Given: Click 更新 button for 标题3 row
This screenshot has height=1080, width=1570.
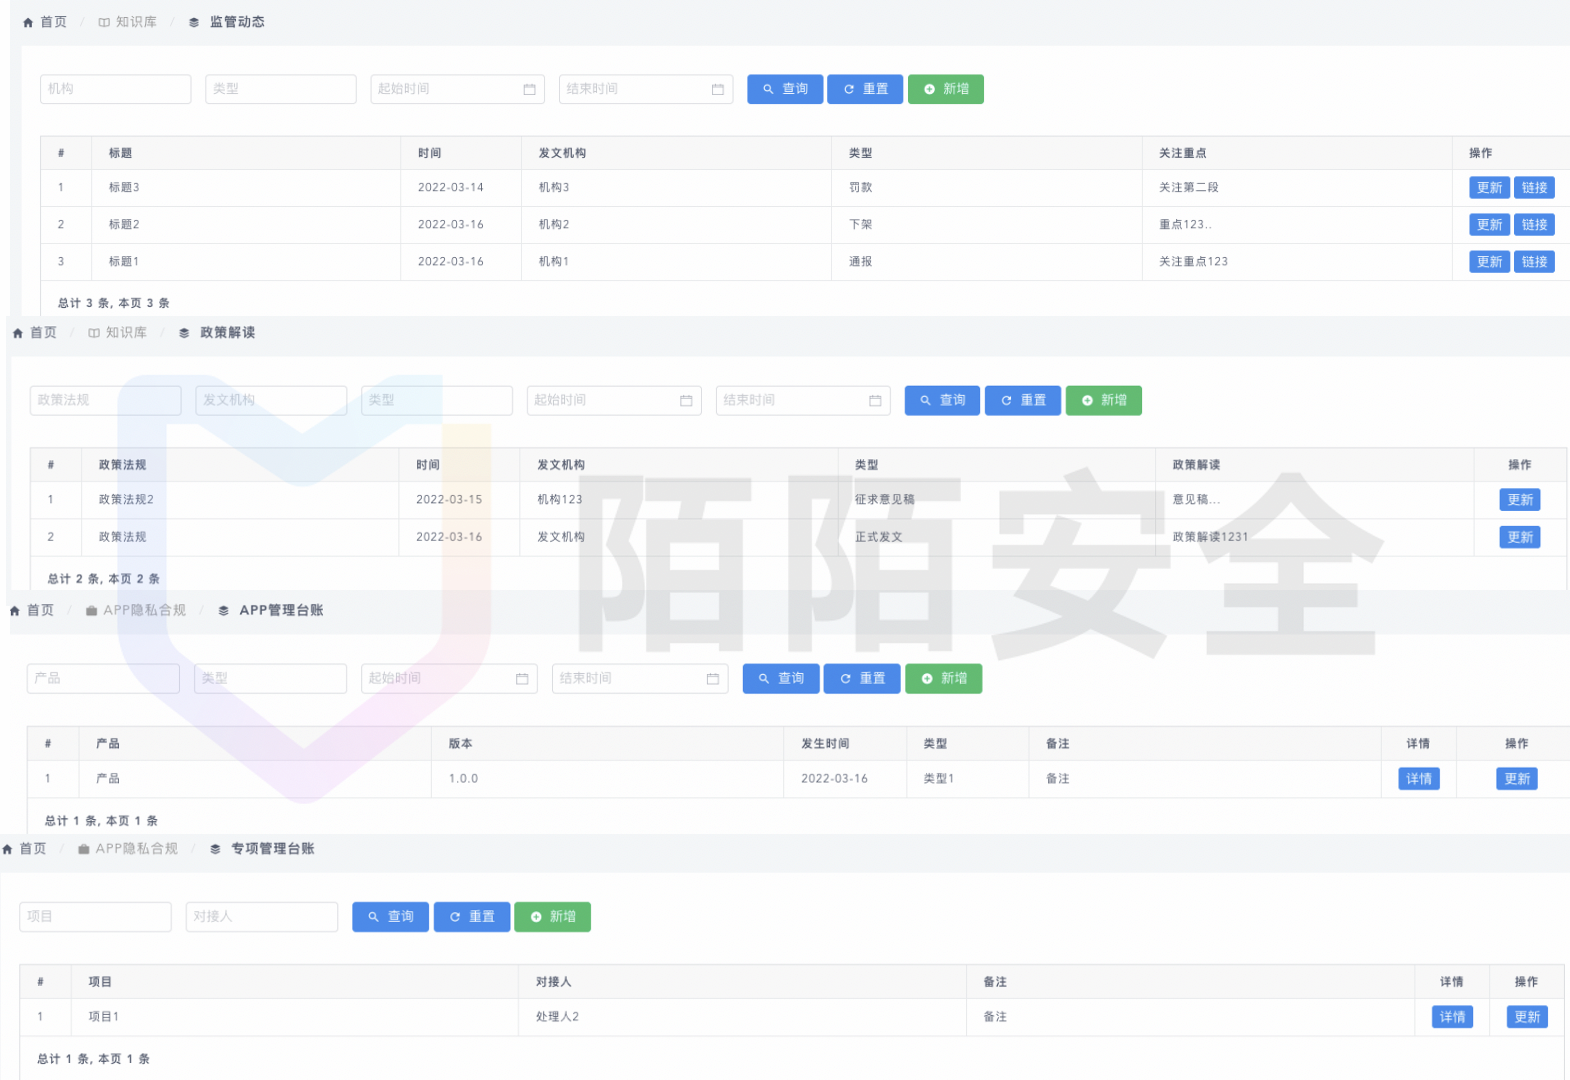Looking at the screenshot, I should 1489,188.
